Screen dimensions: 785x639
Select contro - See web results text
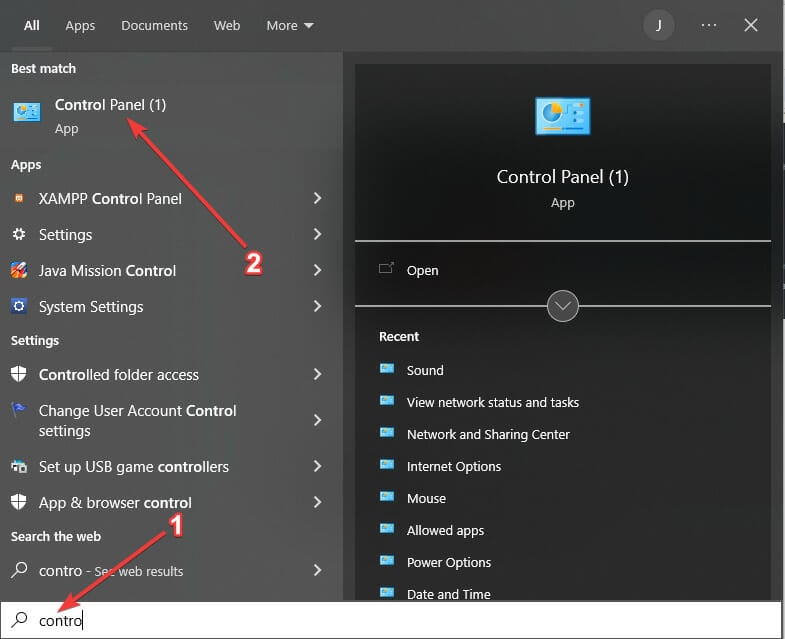tap(111, 571)
